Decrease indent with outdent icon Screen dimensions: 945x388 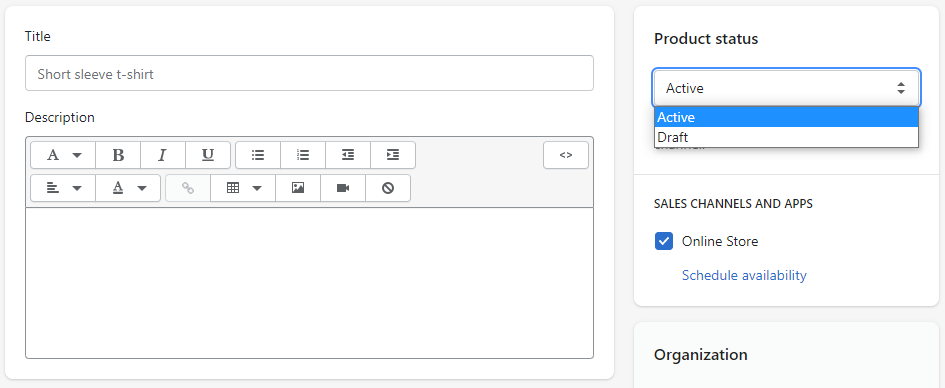click(x=348, y=155)
